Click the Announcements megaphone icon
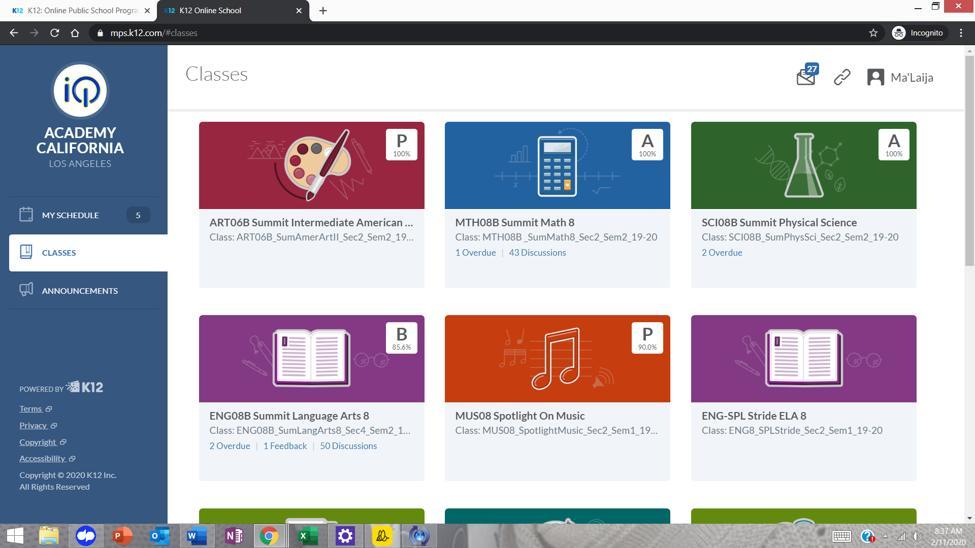This screenshot has height=548, width=975. [x=26, y=290]
